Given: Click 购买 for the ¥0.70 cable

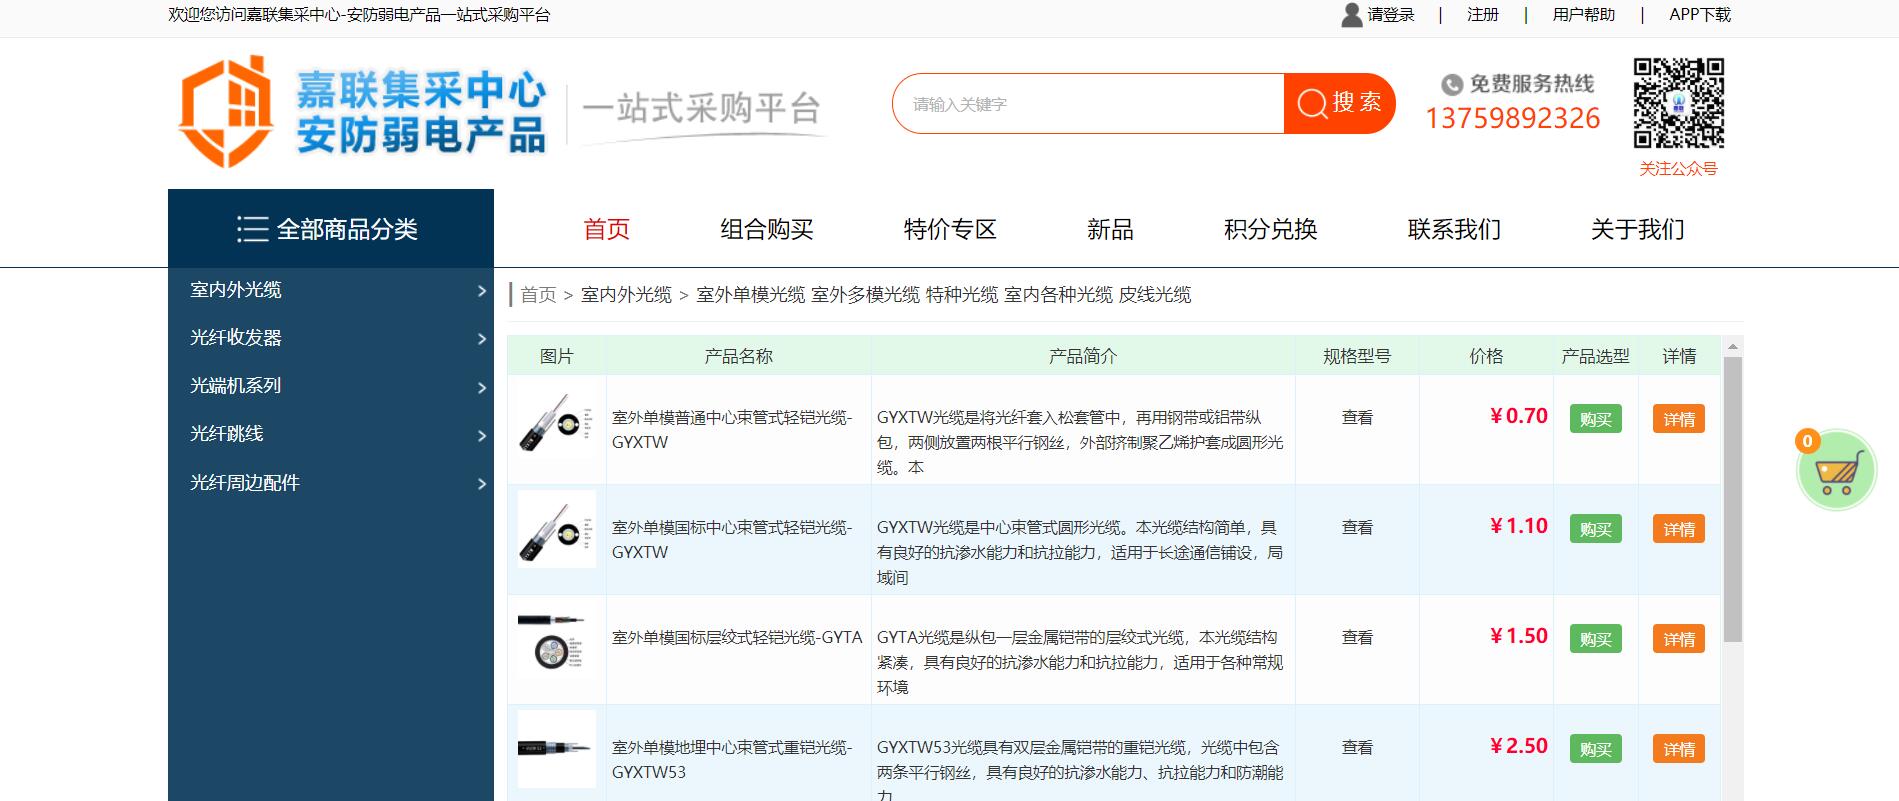Looking at the screenshot, I should [x=1595, y=420].
